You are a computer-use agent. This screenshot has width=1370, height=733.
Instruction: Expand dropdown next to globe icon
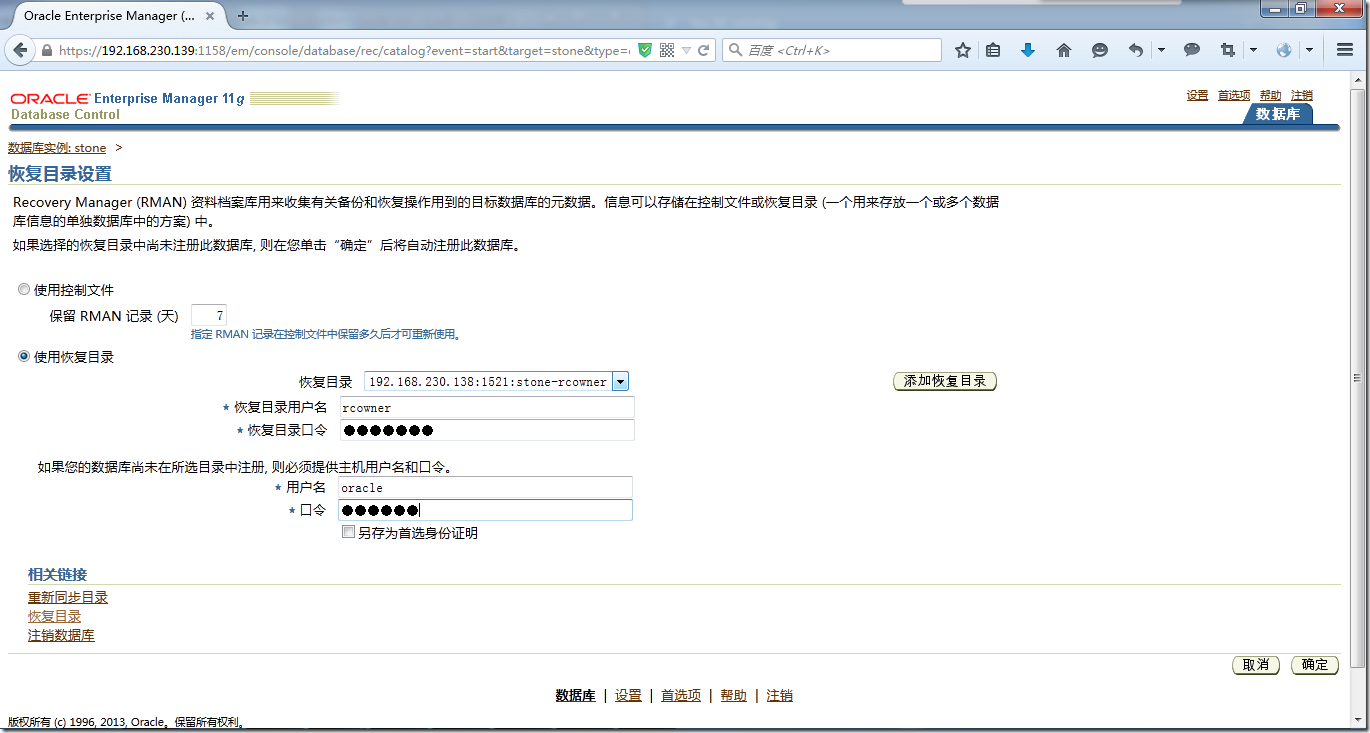pos(1309,50)
